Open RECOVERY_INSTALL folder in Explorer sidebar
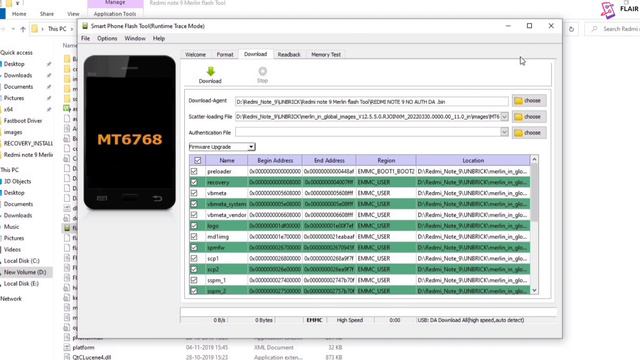 pos(28,144)
